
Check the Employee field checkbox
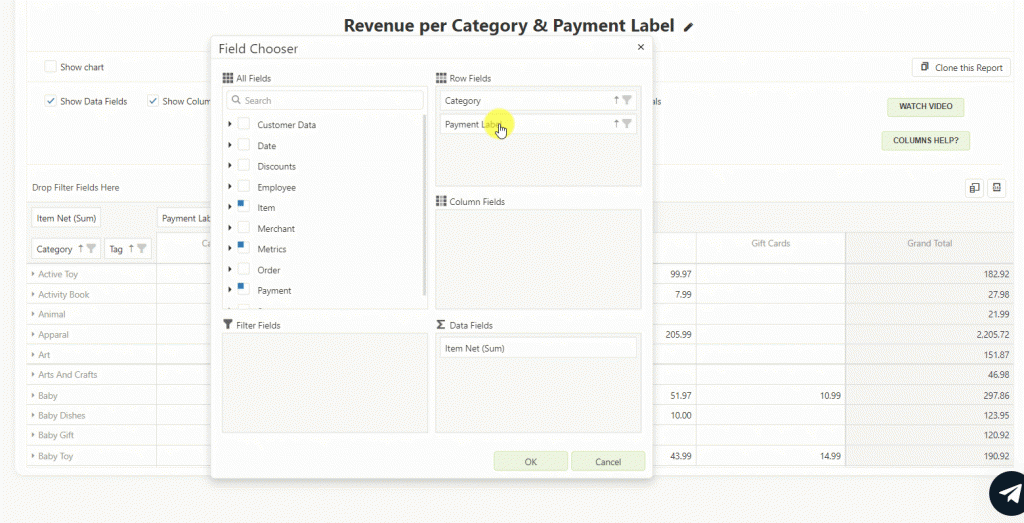(x=244, y=187)
